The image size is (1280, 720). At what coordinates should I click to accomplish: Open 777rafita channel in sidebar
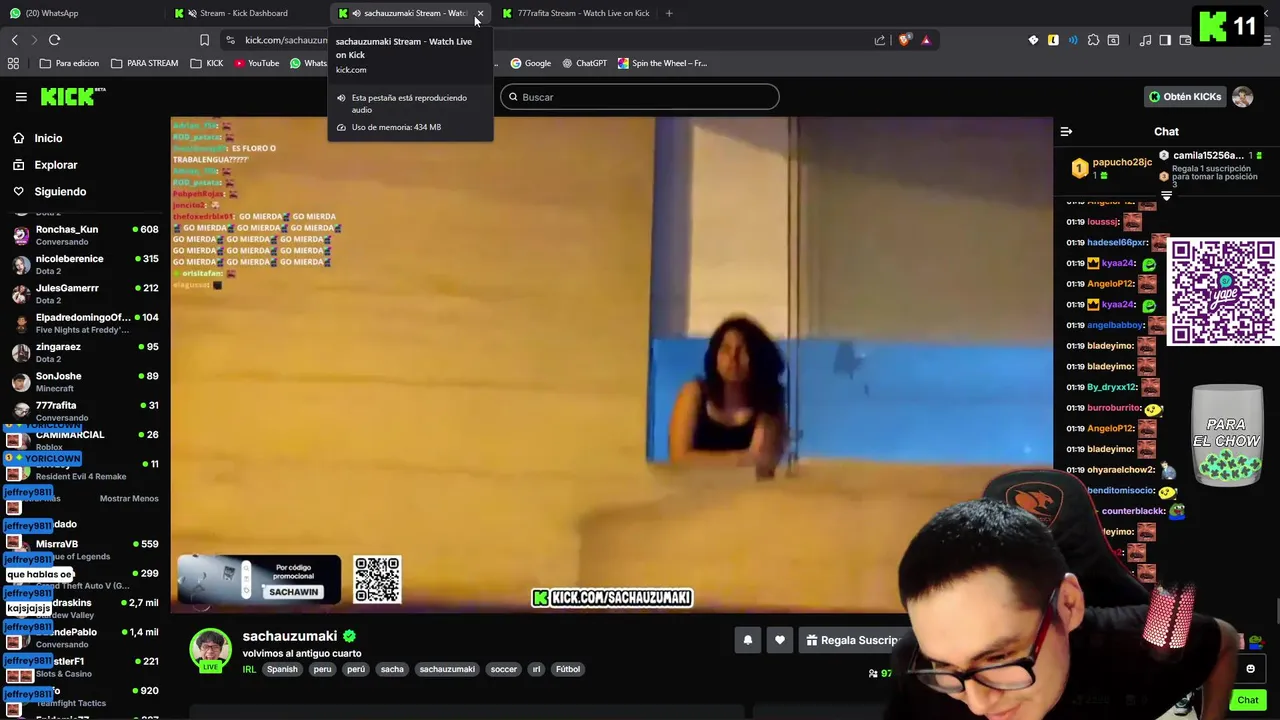[x=85, y=410]
